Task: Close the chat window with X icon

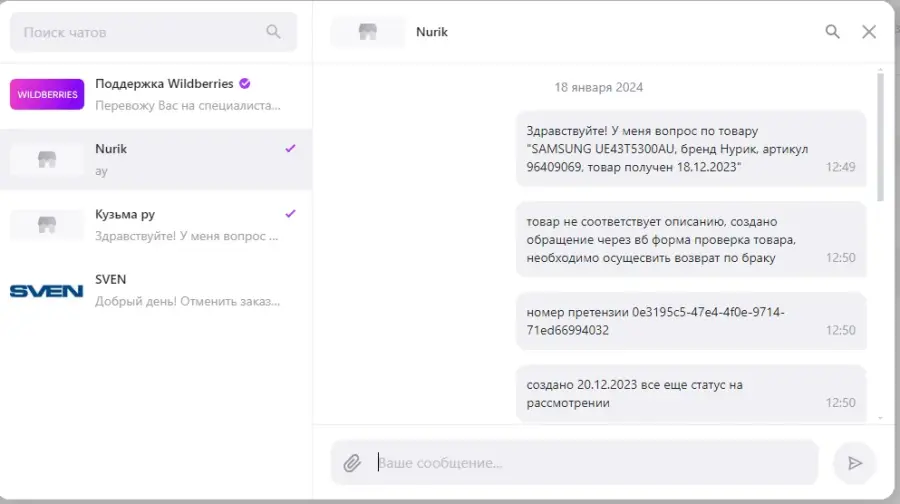Action: click(869, 32)
